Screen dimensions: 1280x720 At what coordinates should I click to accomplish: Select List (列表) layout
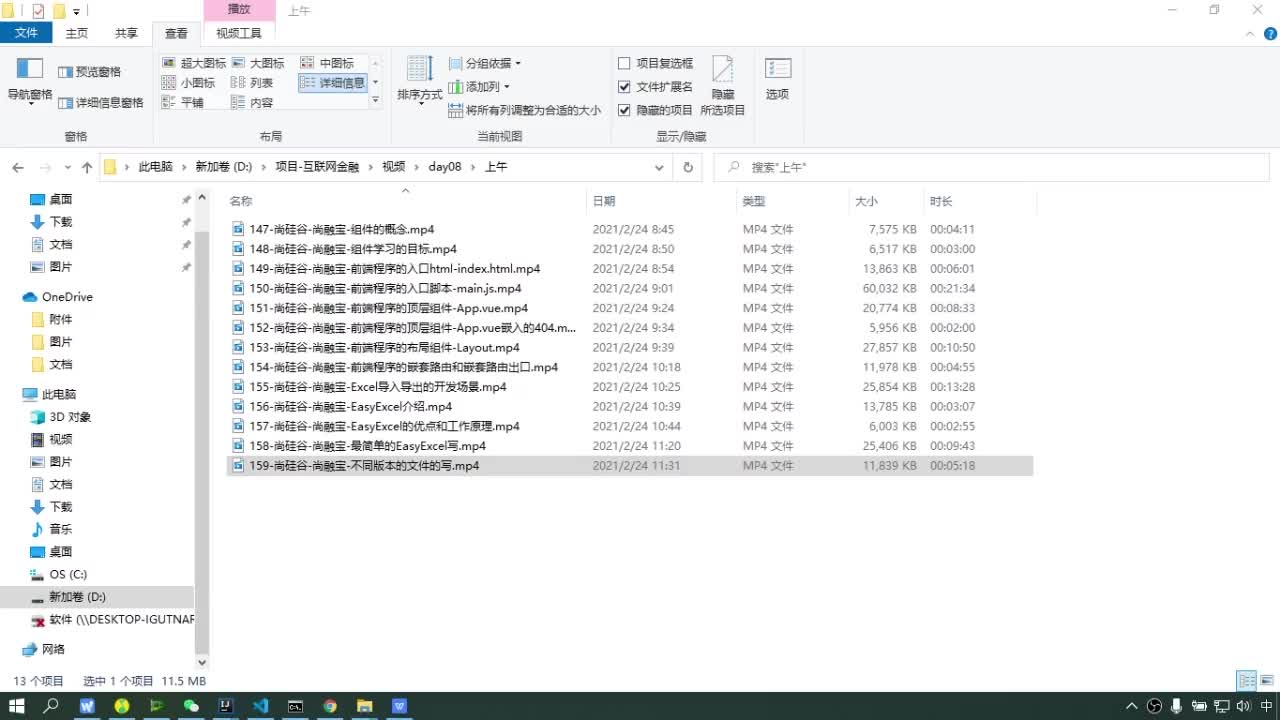click(252, 83)
